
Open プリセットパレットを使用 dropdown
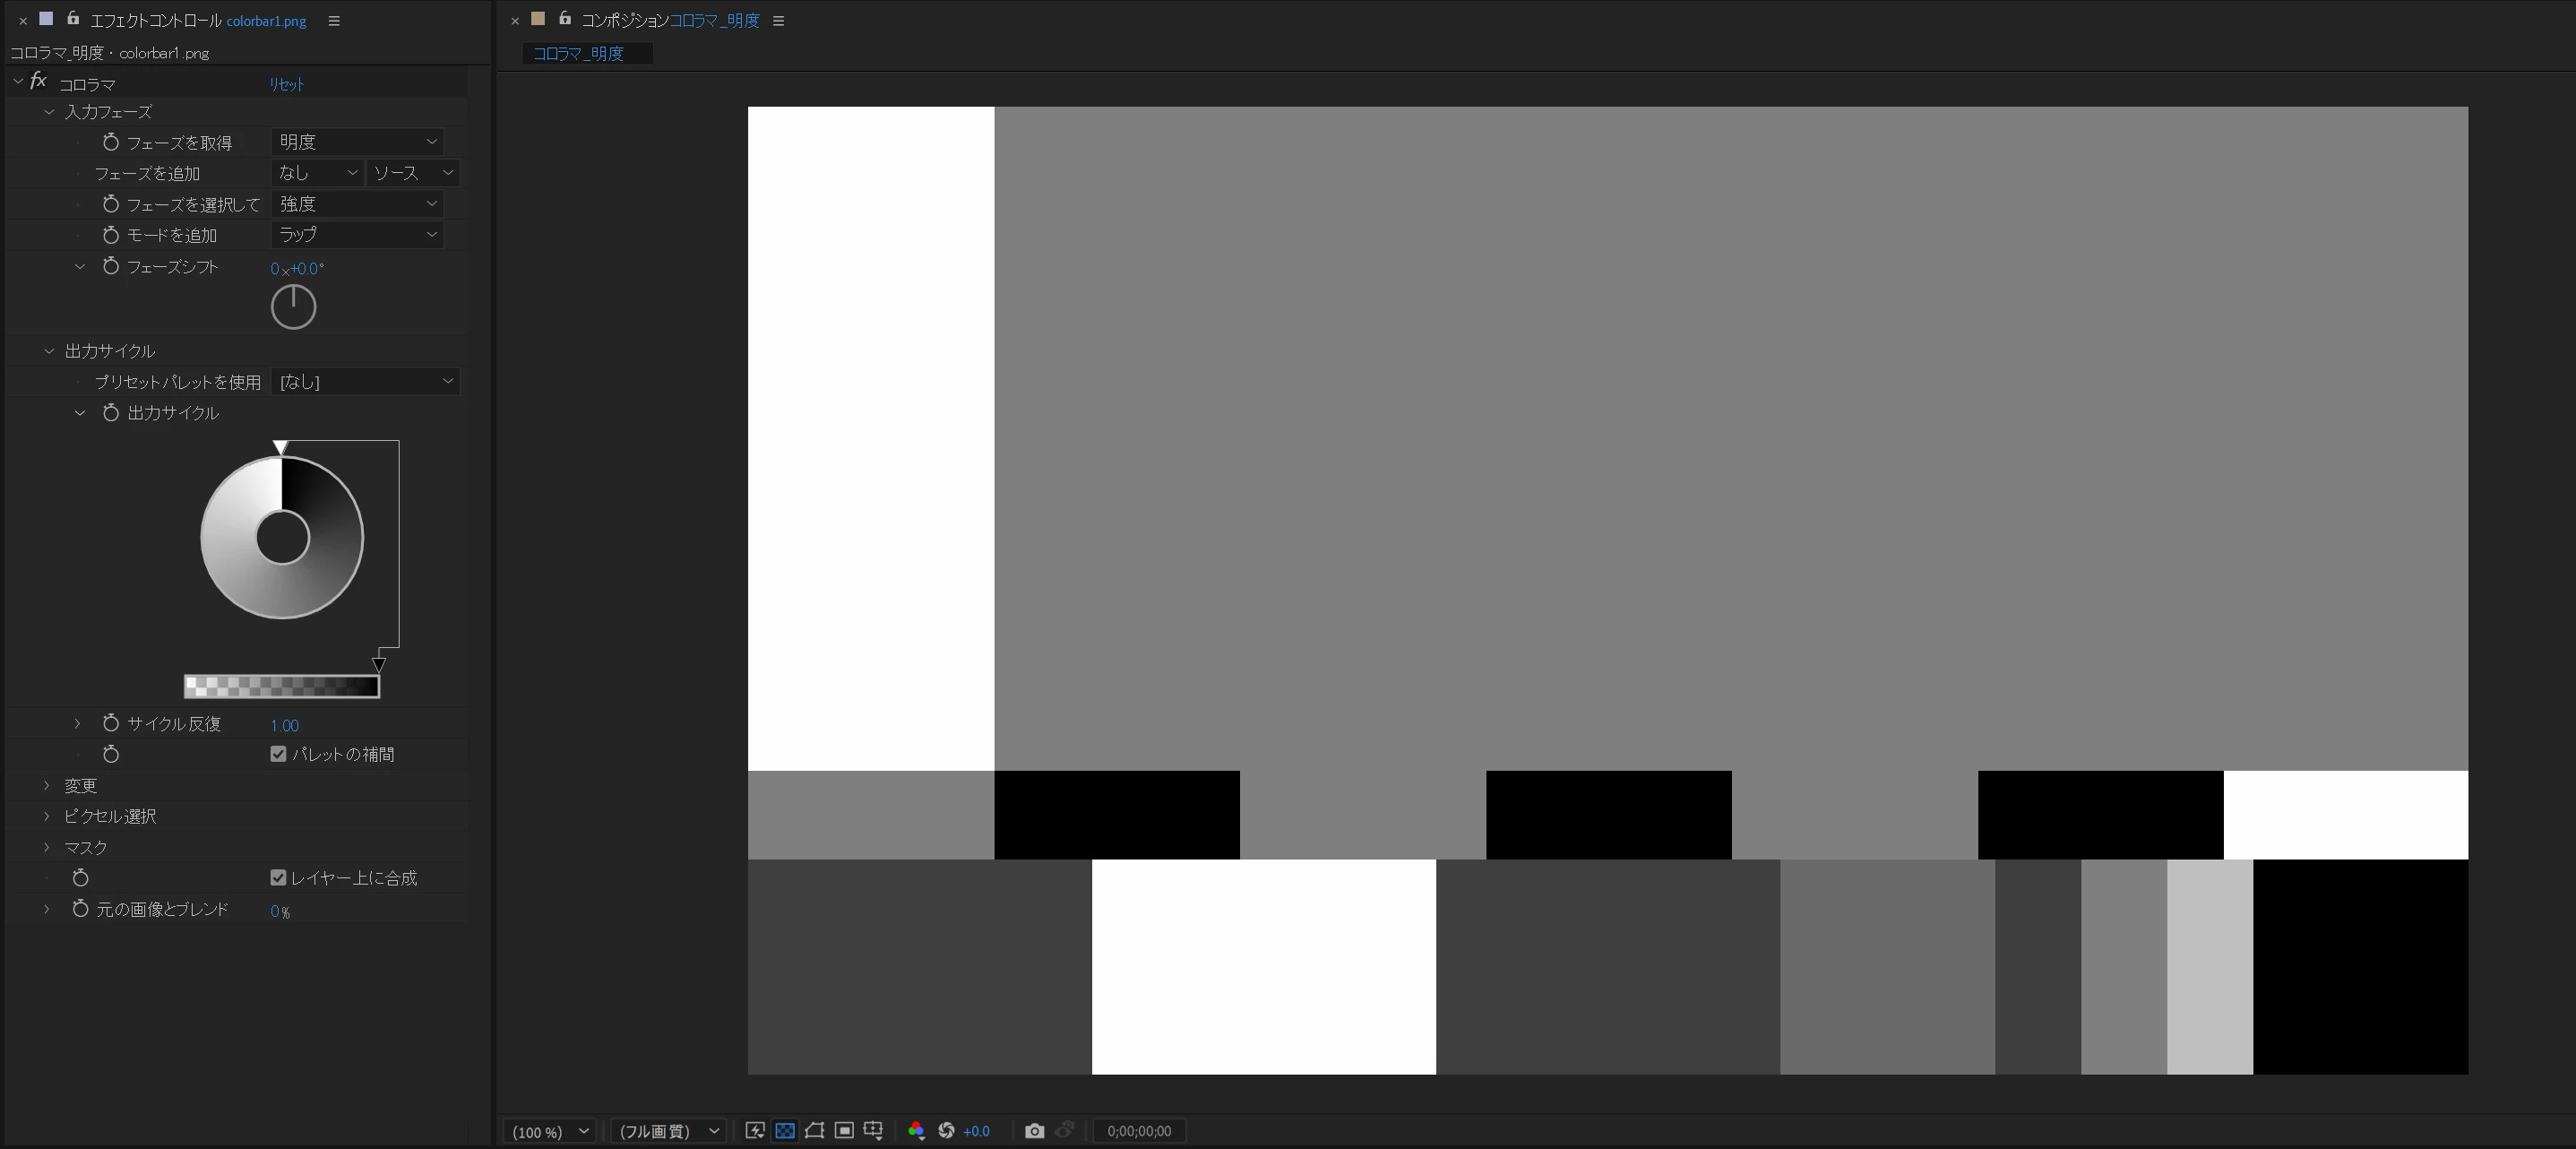tap(365, 382)
